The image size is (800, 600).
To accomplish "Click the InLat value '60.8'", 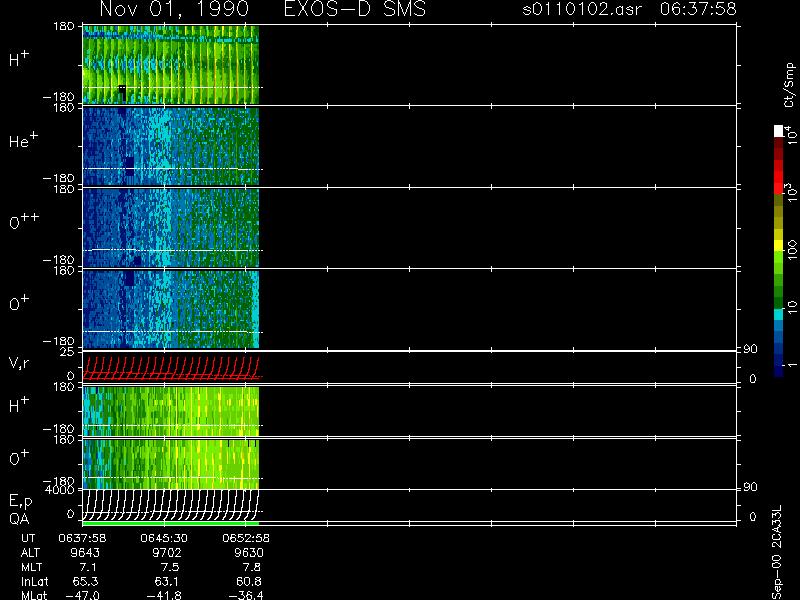I will coord(248,581).
